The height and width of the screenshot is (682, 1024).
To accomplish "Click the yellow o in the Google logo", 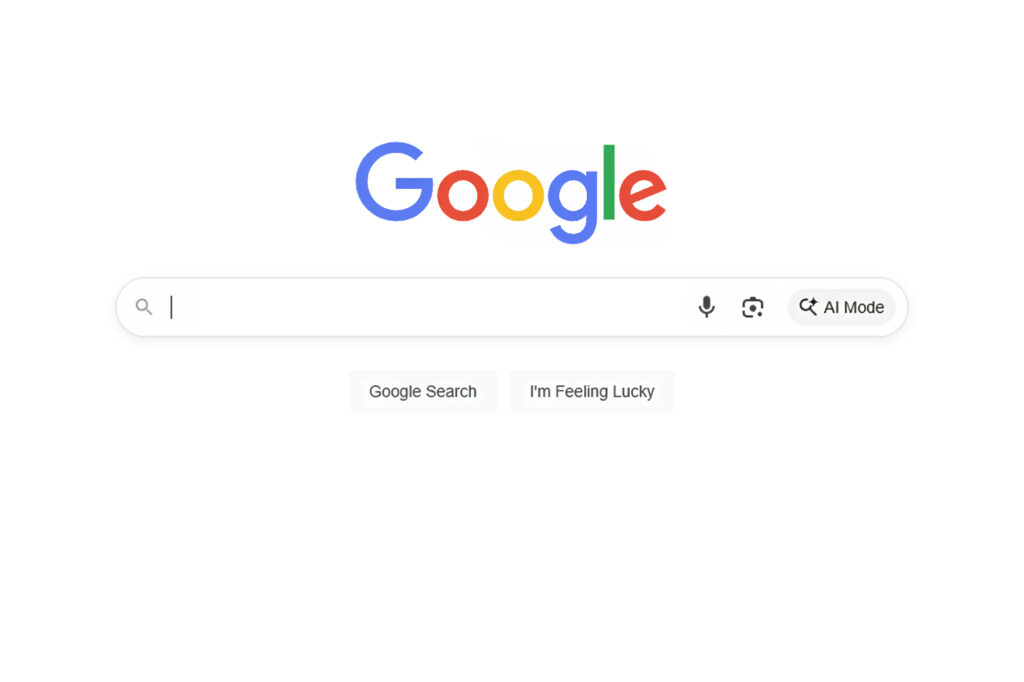I will click(518, 195).
